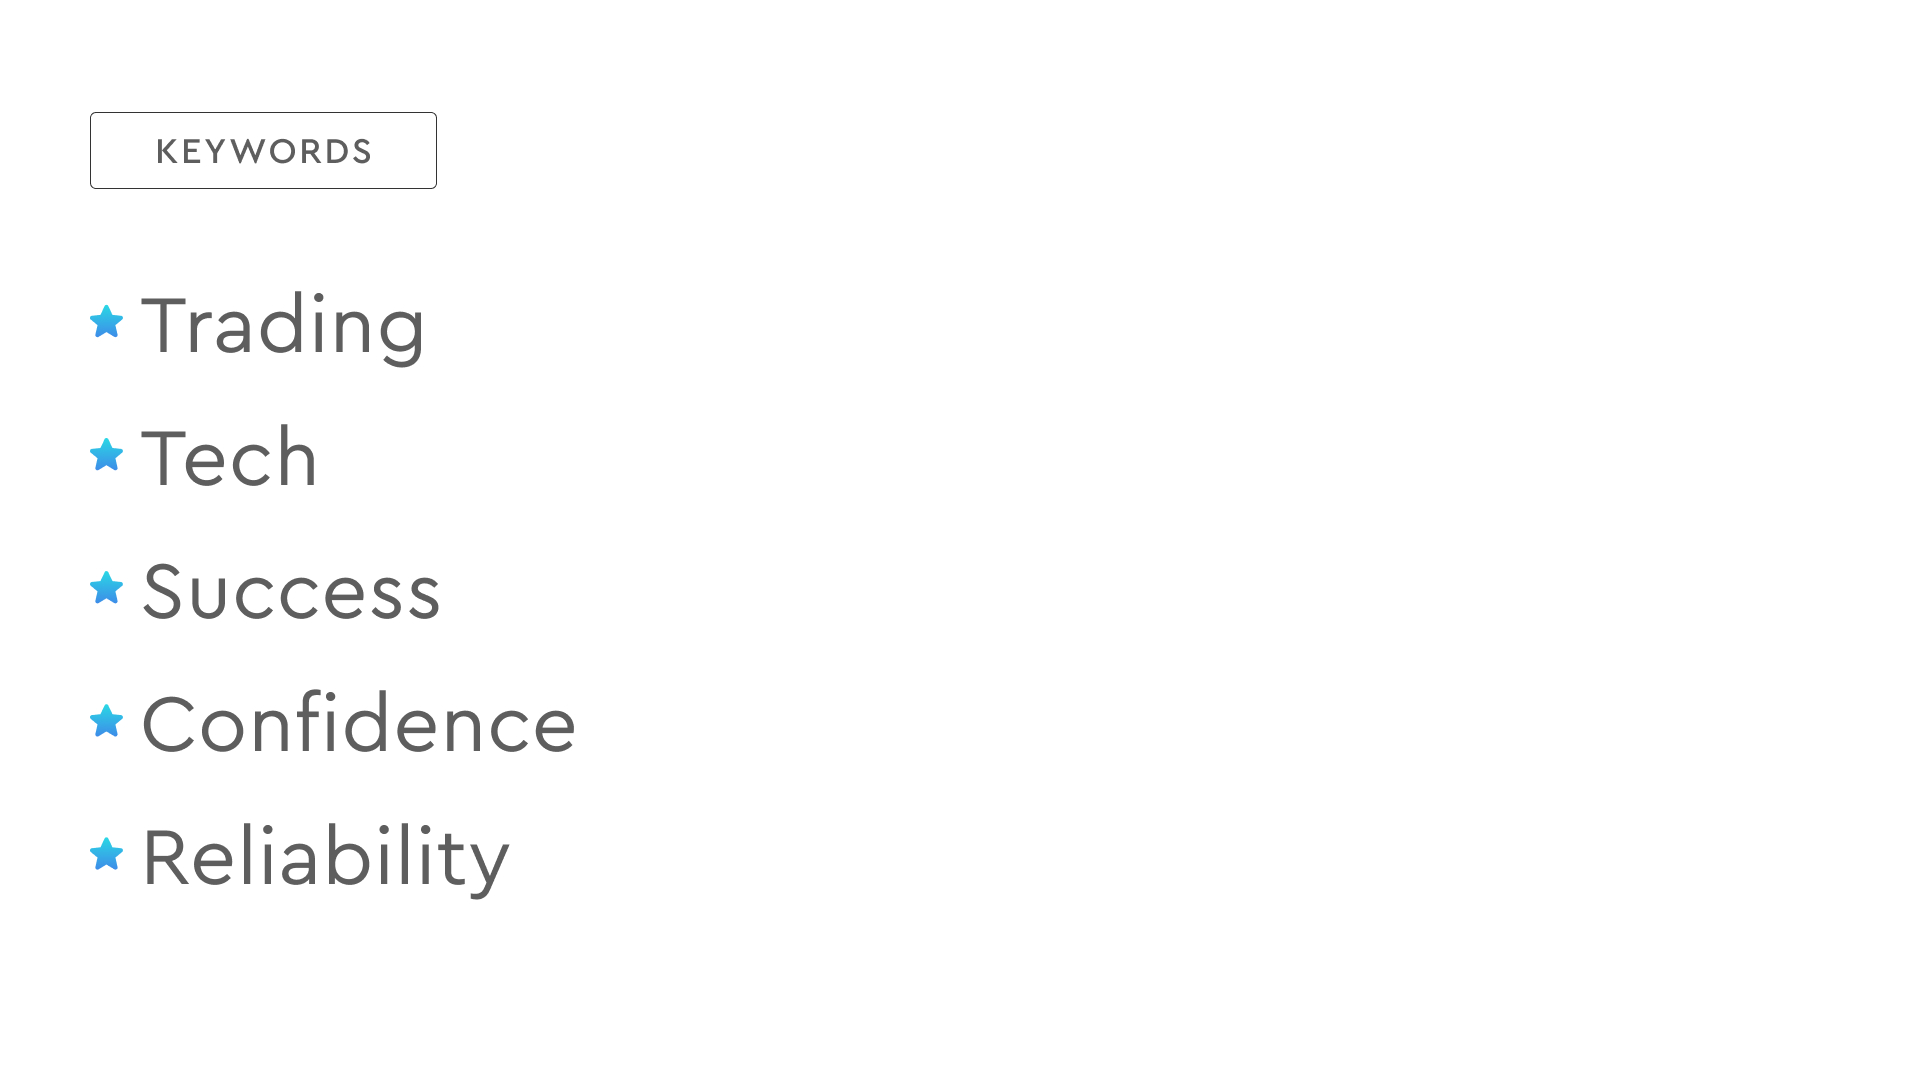Click the KEYWORDS title box
The width and height of the screenshot is (1920, 1080).
click(x=263, y=150)
